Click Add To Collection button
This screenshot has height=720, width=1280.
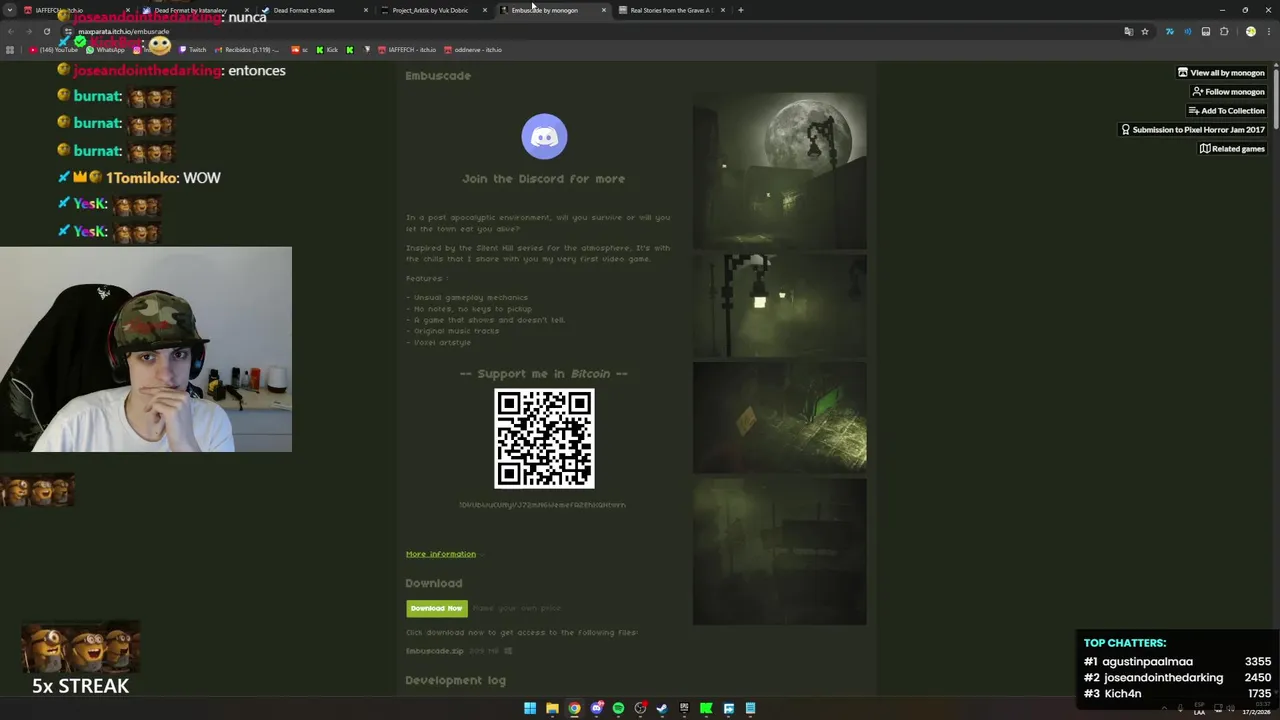click(1226, 111)
